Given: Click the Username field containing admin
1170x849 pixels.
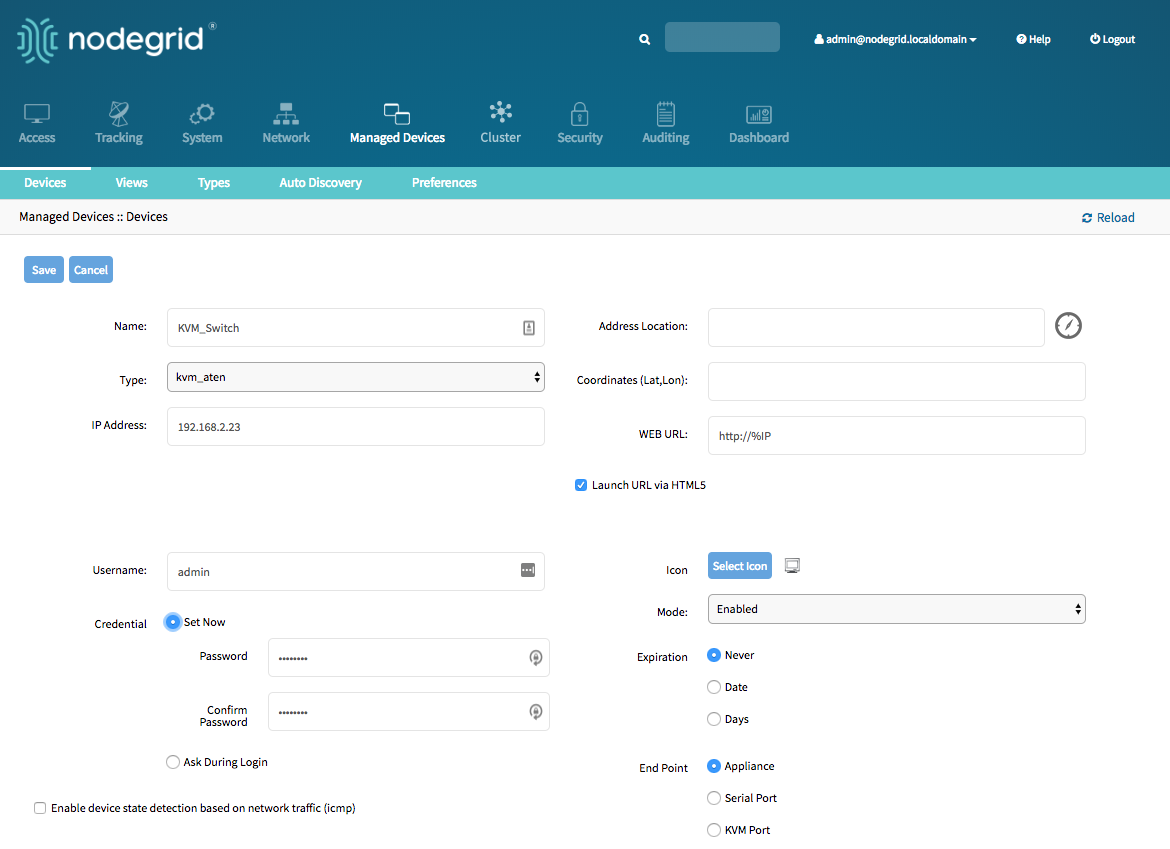Looking at the screenshot, I should tap(356, 571).
